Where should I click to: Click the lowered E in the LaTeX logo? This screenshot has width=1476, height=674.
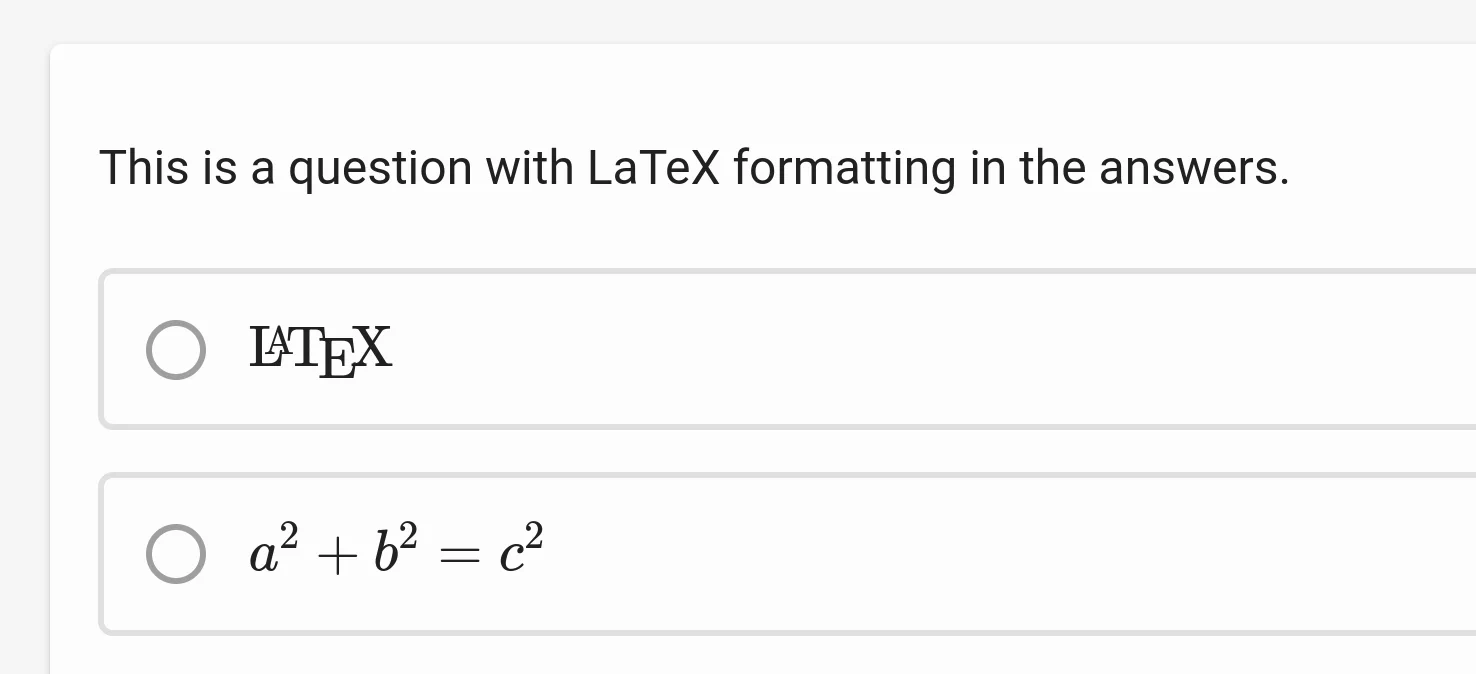click(338, 361)
